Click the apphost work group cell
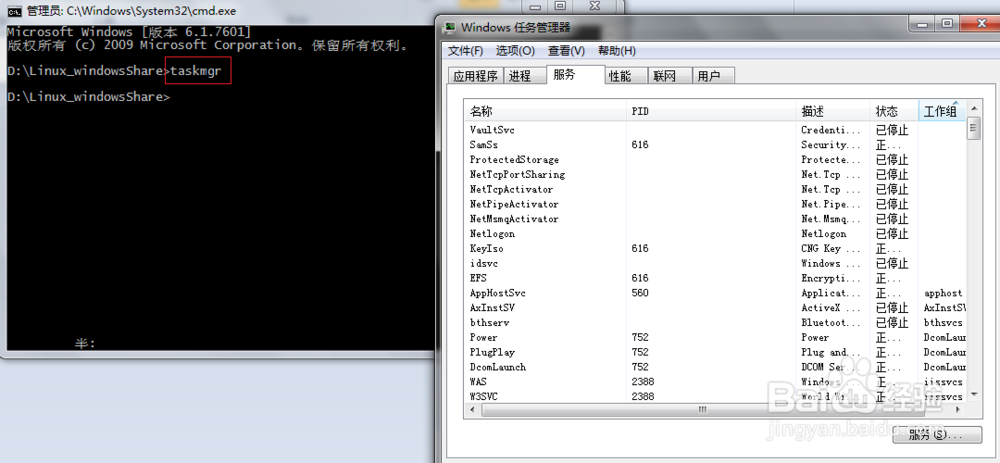The image size is (1000, 463). [x=943, y=293]
